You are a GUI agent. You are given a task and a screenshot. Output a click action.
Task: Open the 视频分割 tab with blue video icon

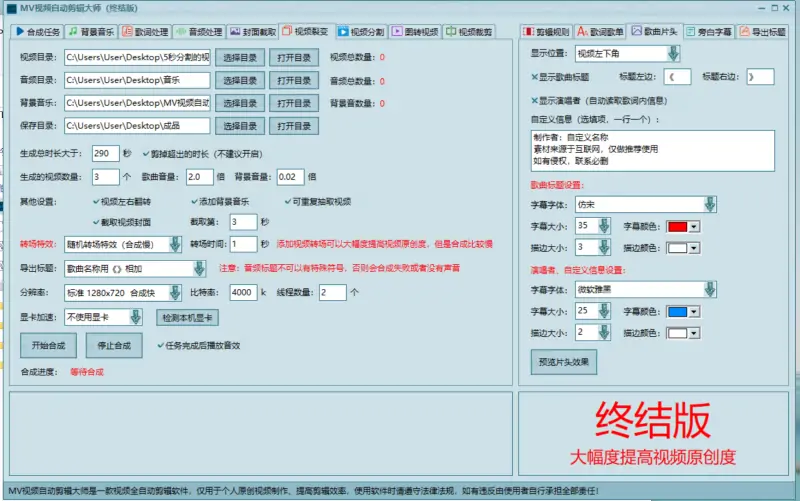coord(361,32)
